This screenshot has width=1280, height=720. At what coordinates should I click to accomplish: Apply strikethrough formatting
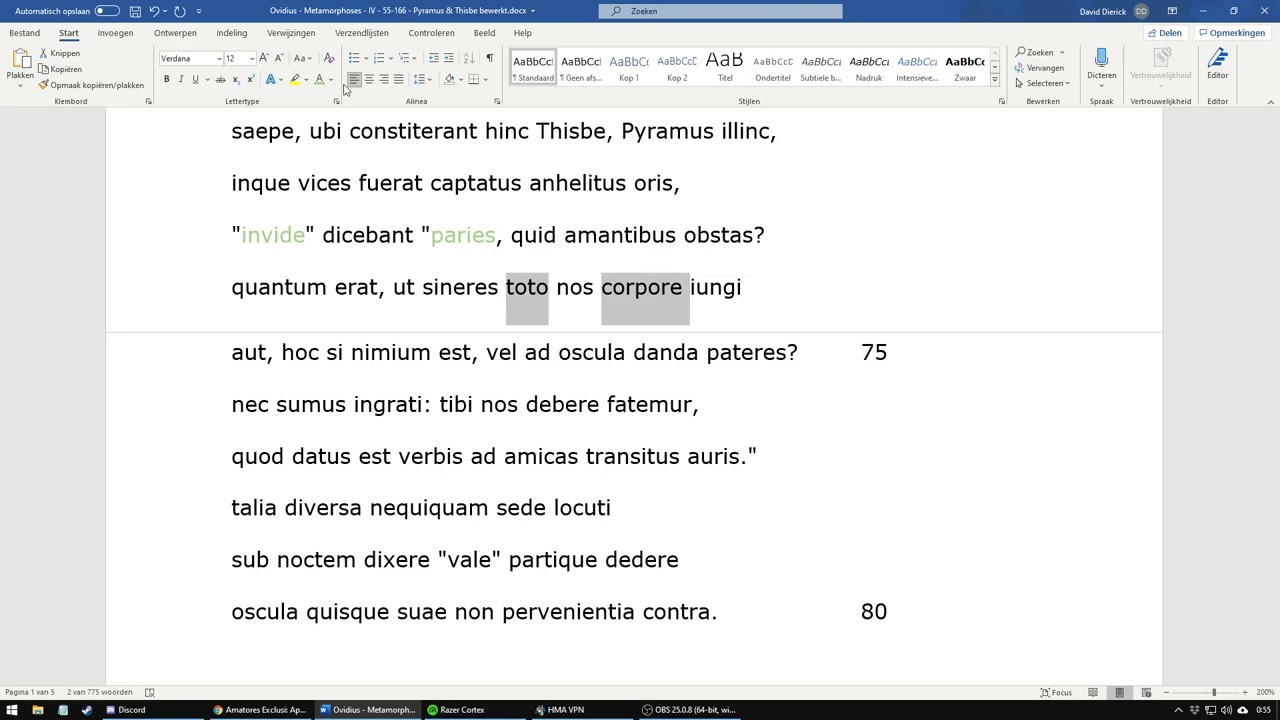coord(220,79)
